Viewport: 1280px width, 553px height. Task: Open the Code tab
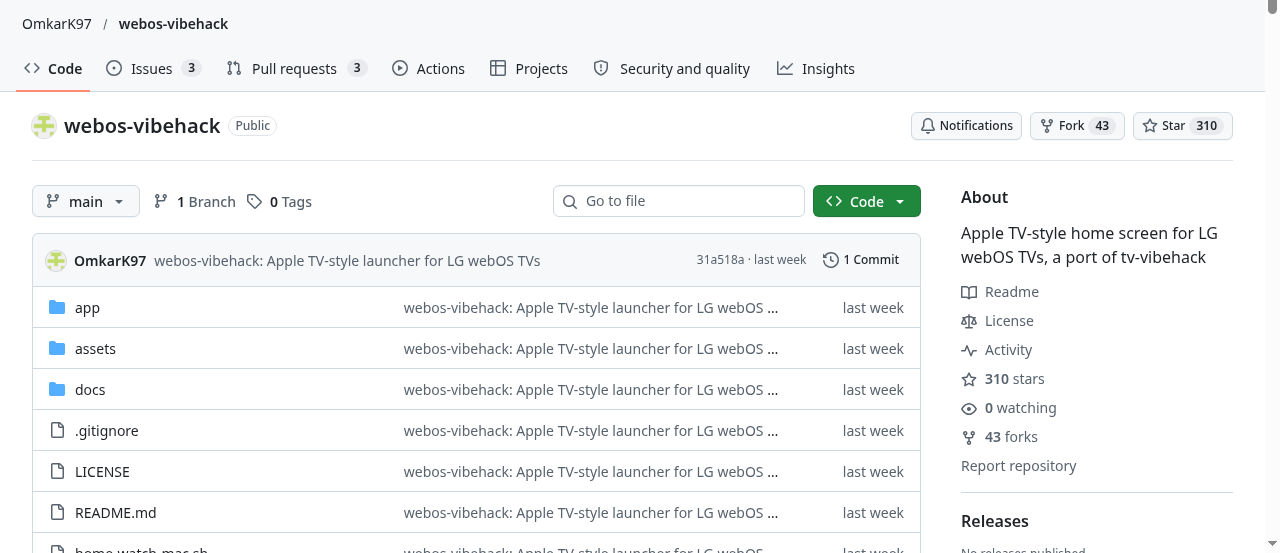pos(53,68)
